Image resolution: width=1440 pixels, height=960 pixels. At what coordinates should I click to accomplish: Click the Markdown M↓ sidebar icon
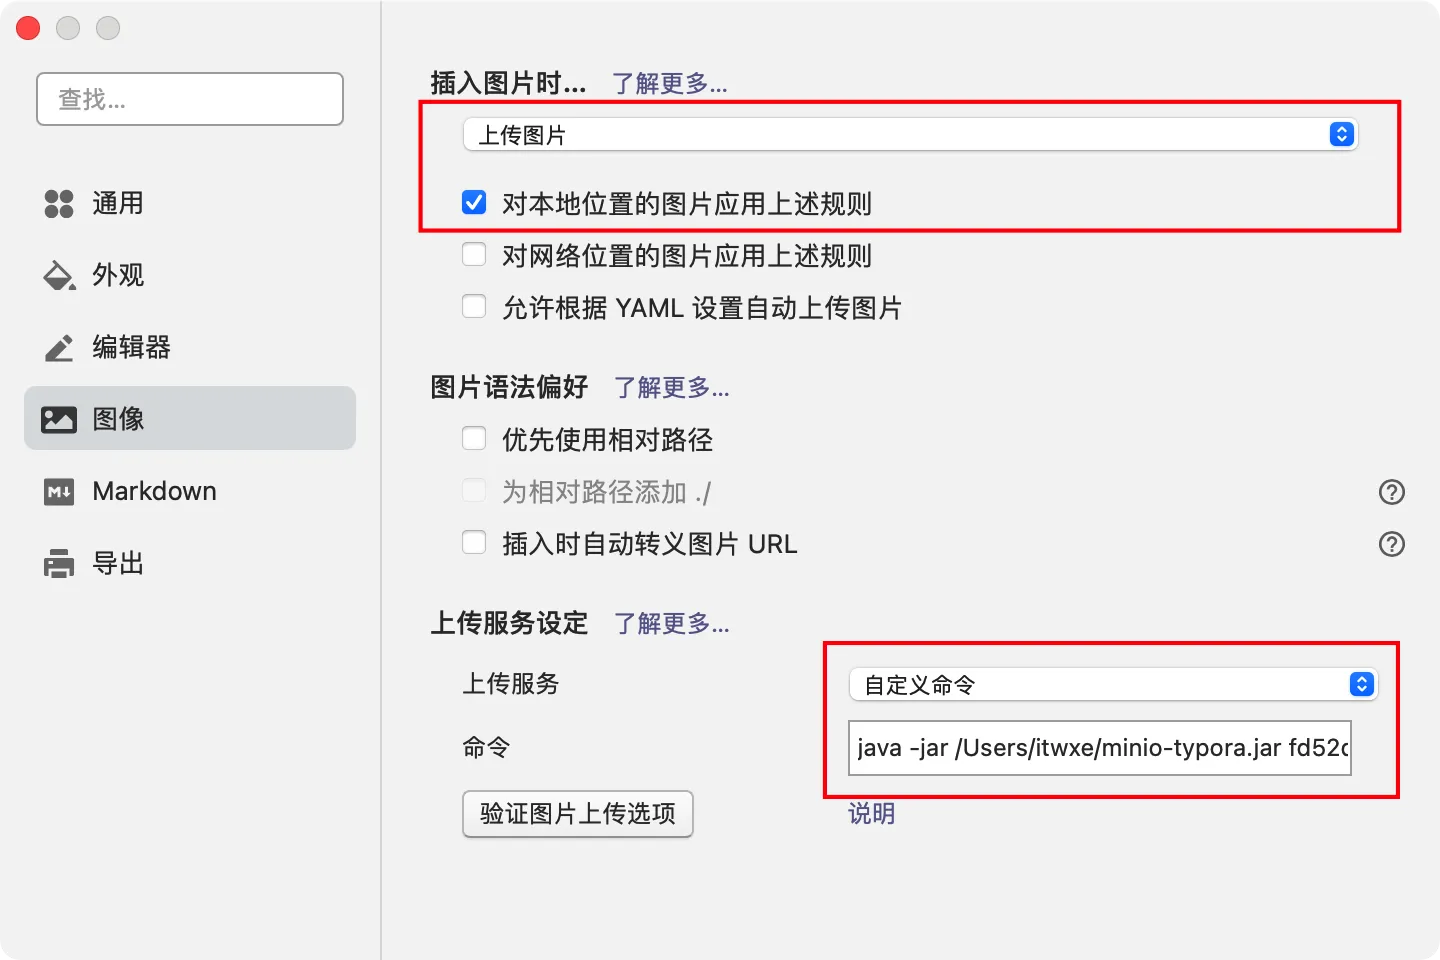click(59, 492)
